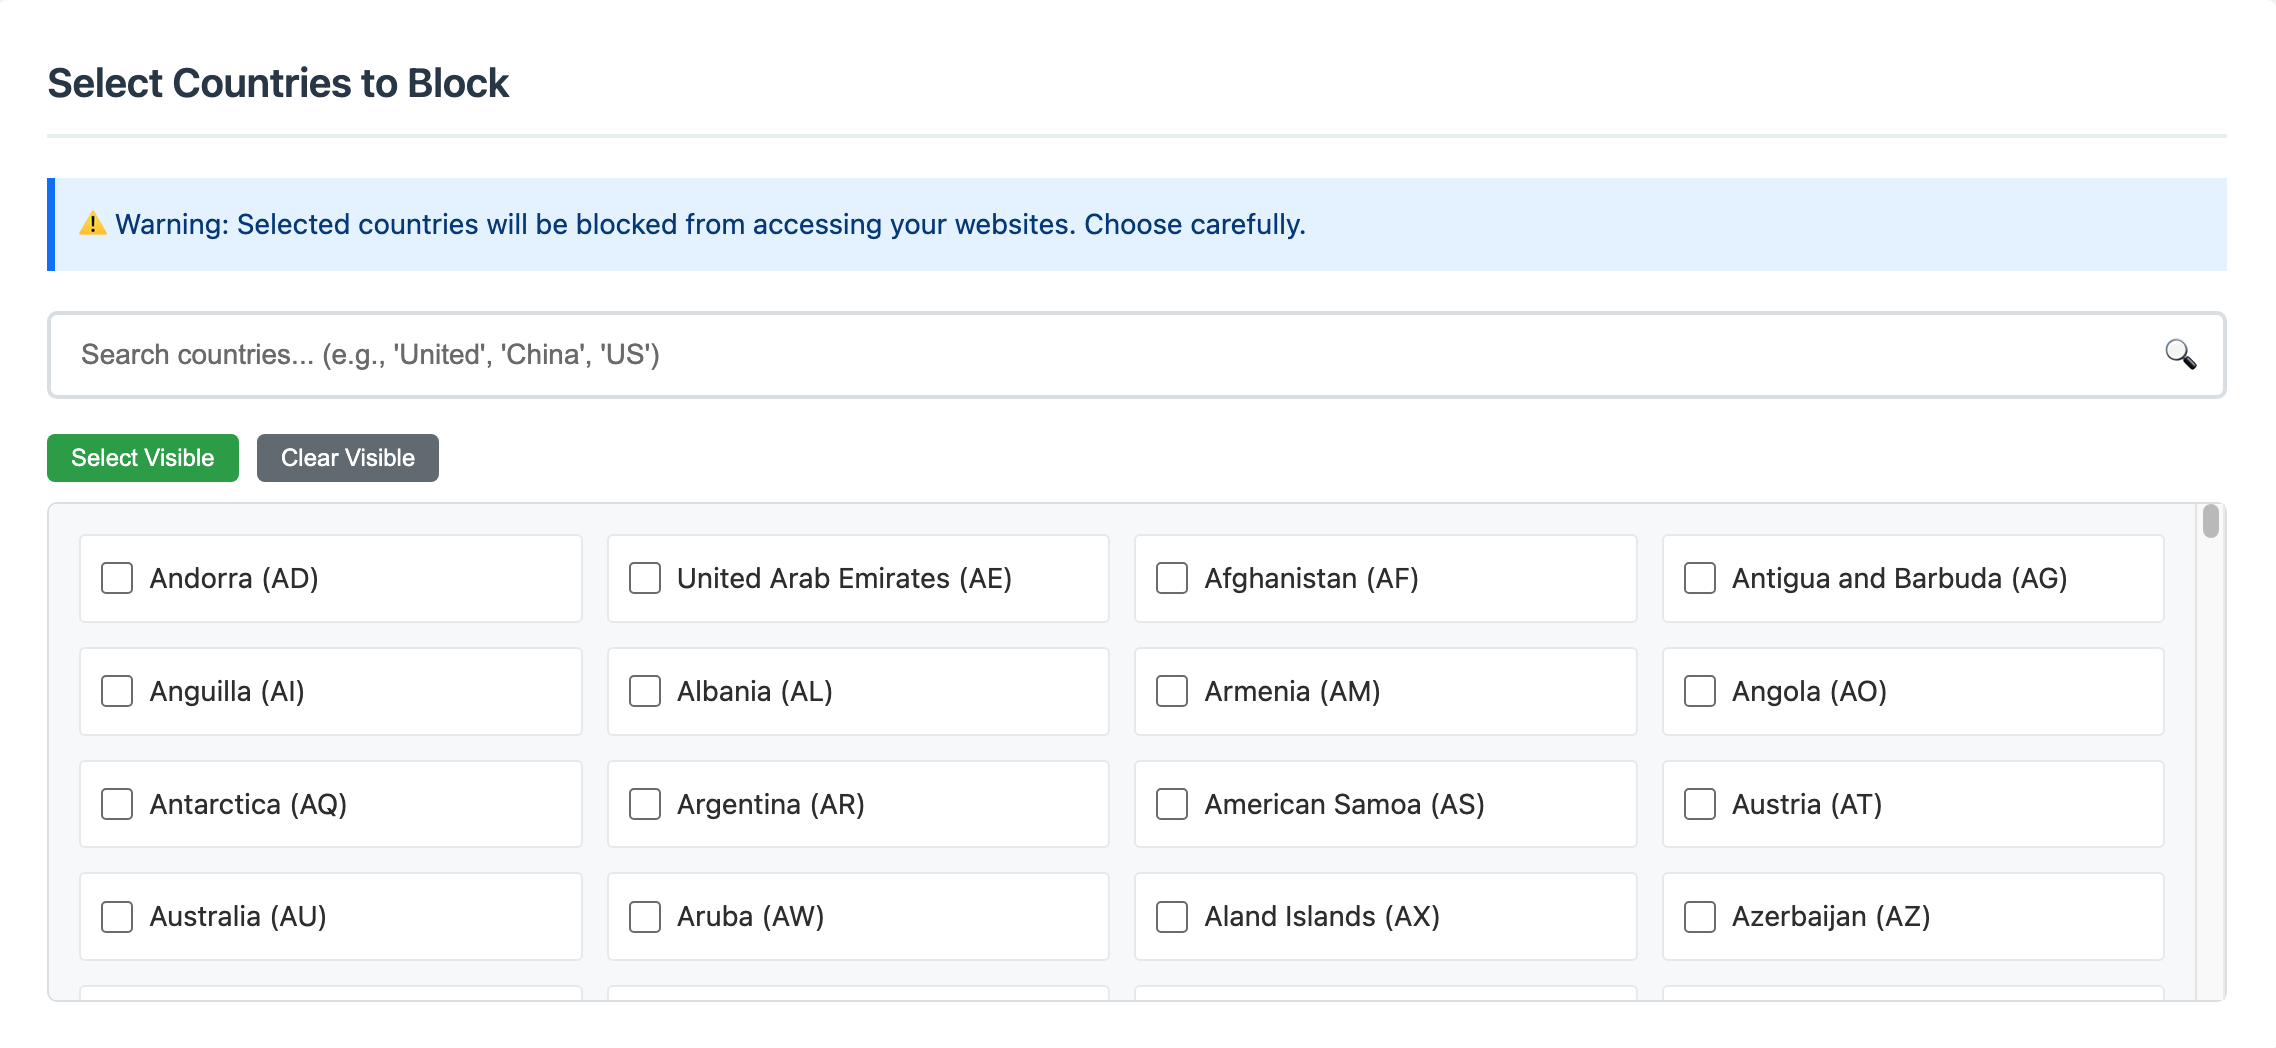The width and height of the screenshot is (2276, 1048).
Task: Check the Argentina (AR) checkbox
Action: (x=645, y=804)
